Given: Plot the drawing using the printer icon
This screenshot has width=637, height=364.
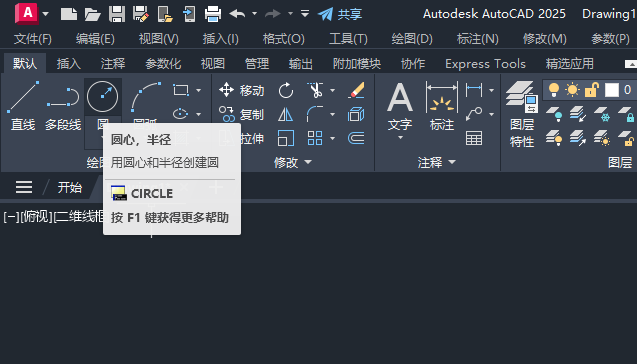Looking at the screenshot, I should 213,14.
